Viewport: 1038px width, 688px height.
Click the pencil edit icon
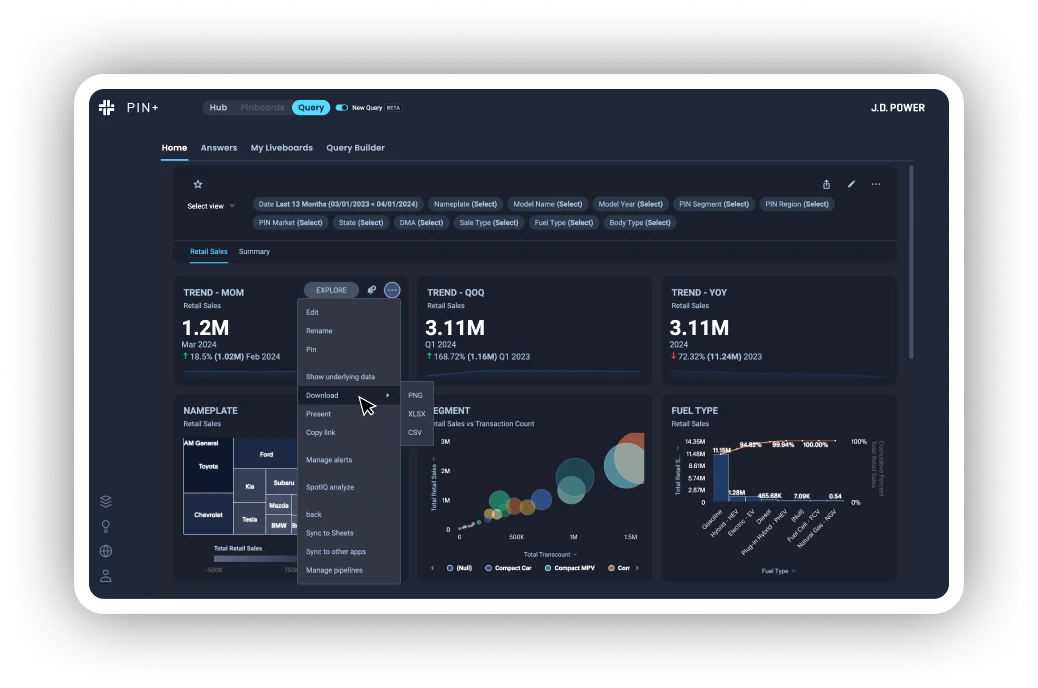851,184
